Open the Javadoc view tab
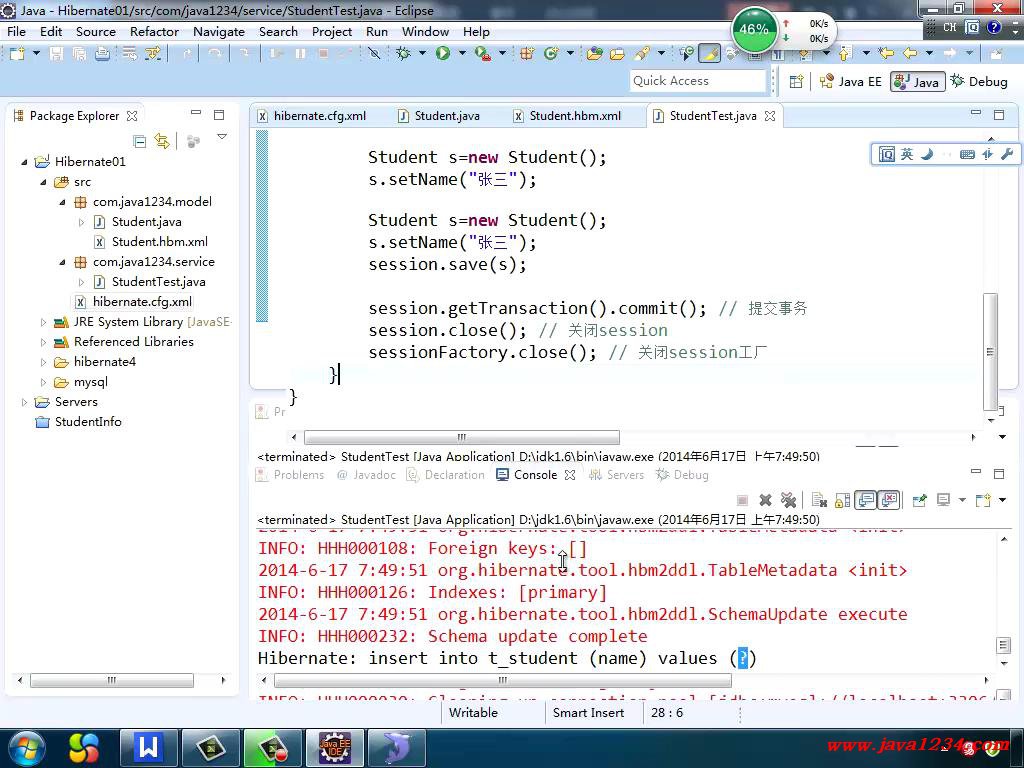1024x768 pixels. (366, 475)
